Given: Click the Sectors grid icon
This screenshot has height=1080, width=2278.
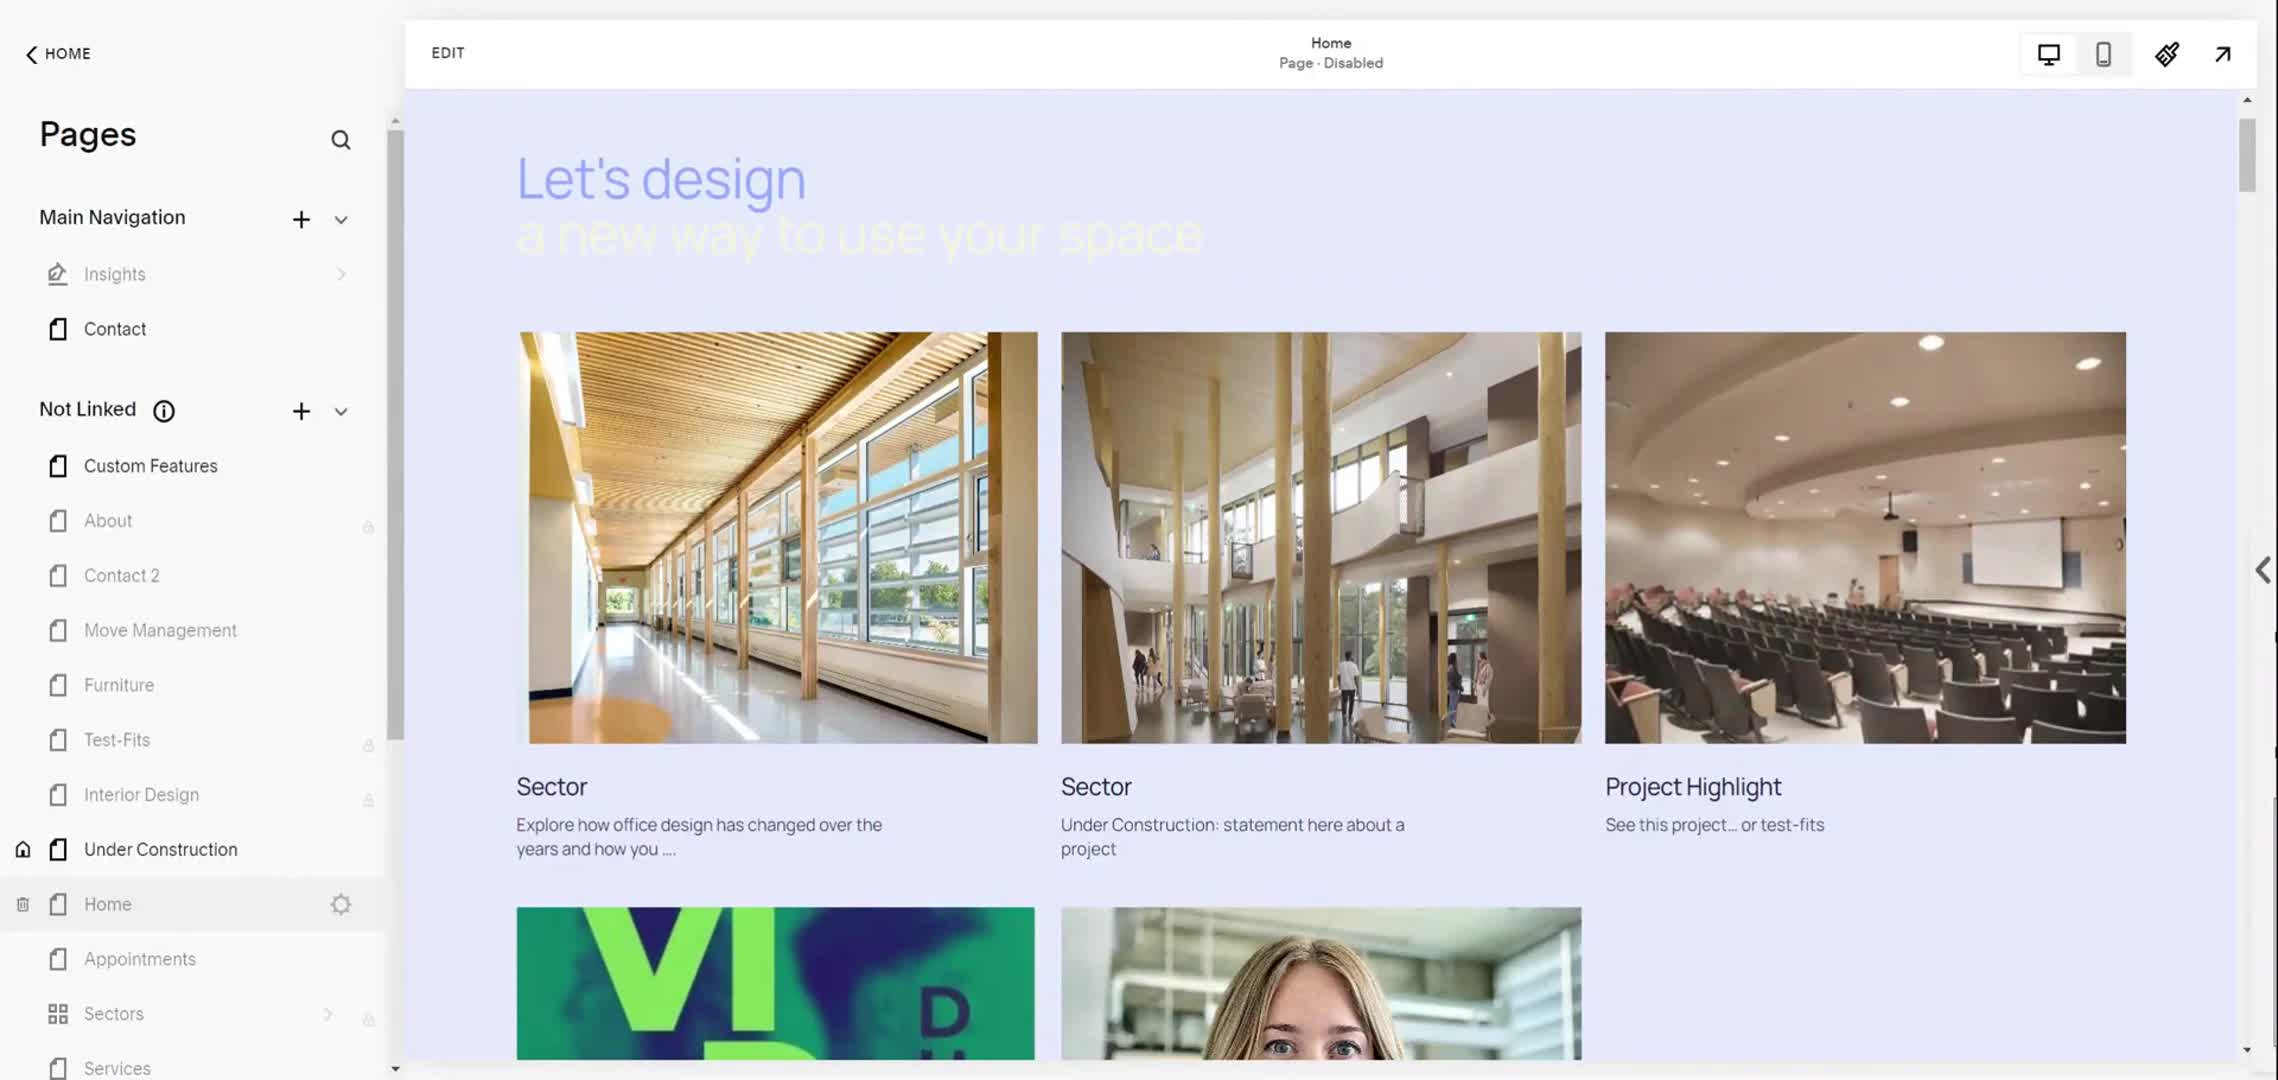Looking at the screenshot, I should click(x=58, y=1014).
